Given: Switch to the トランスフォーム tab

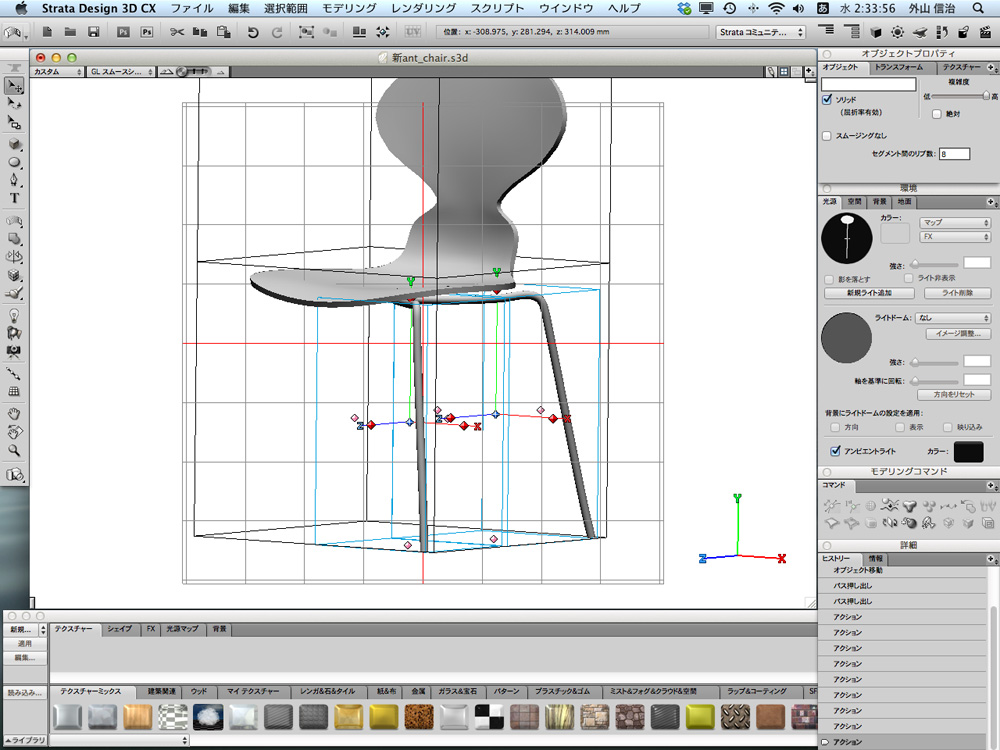Looking at the screenshot, I should [899, 67].
